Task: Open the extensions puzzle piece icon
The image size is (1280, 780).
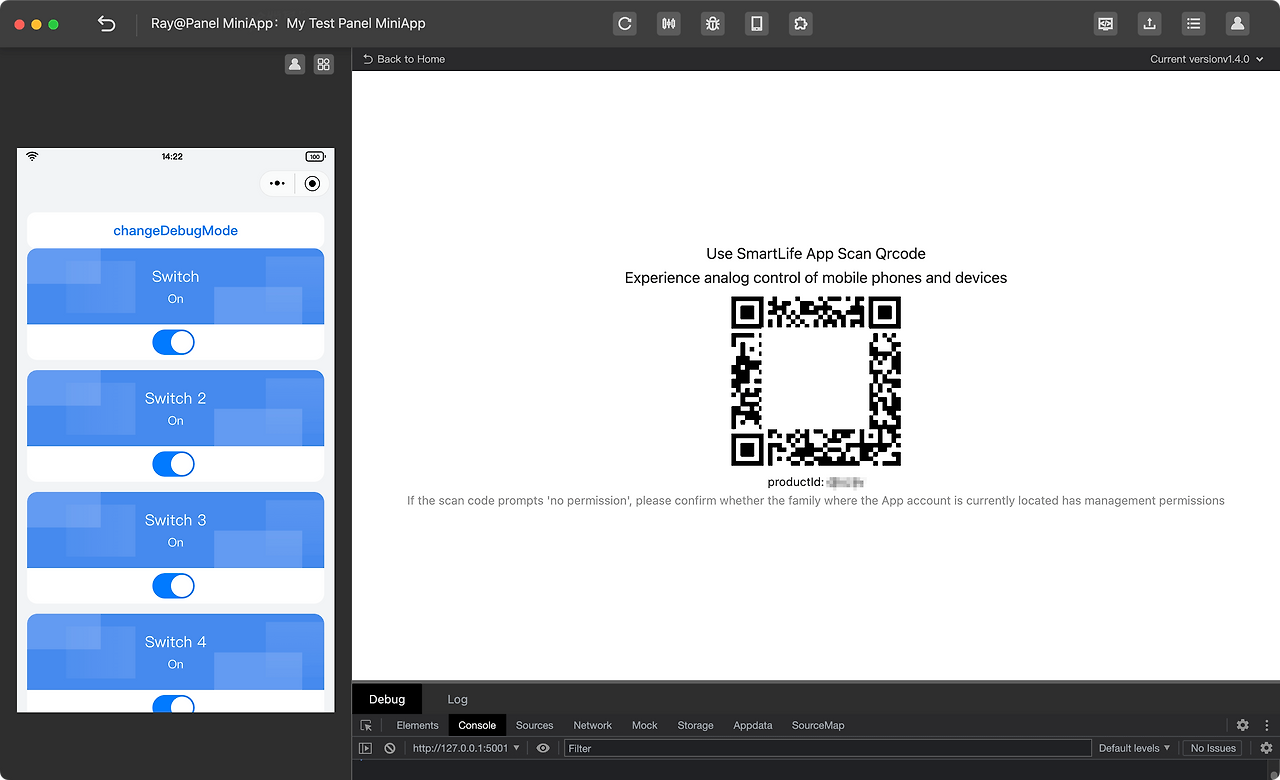Action: point(800,23)
